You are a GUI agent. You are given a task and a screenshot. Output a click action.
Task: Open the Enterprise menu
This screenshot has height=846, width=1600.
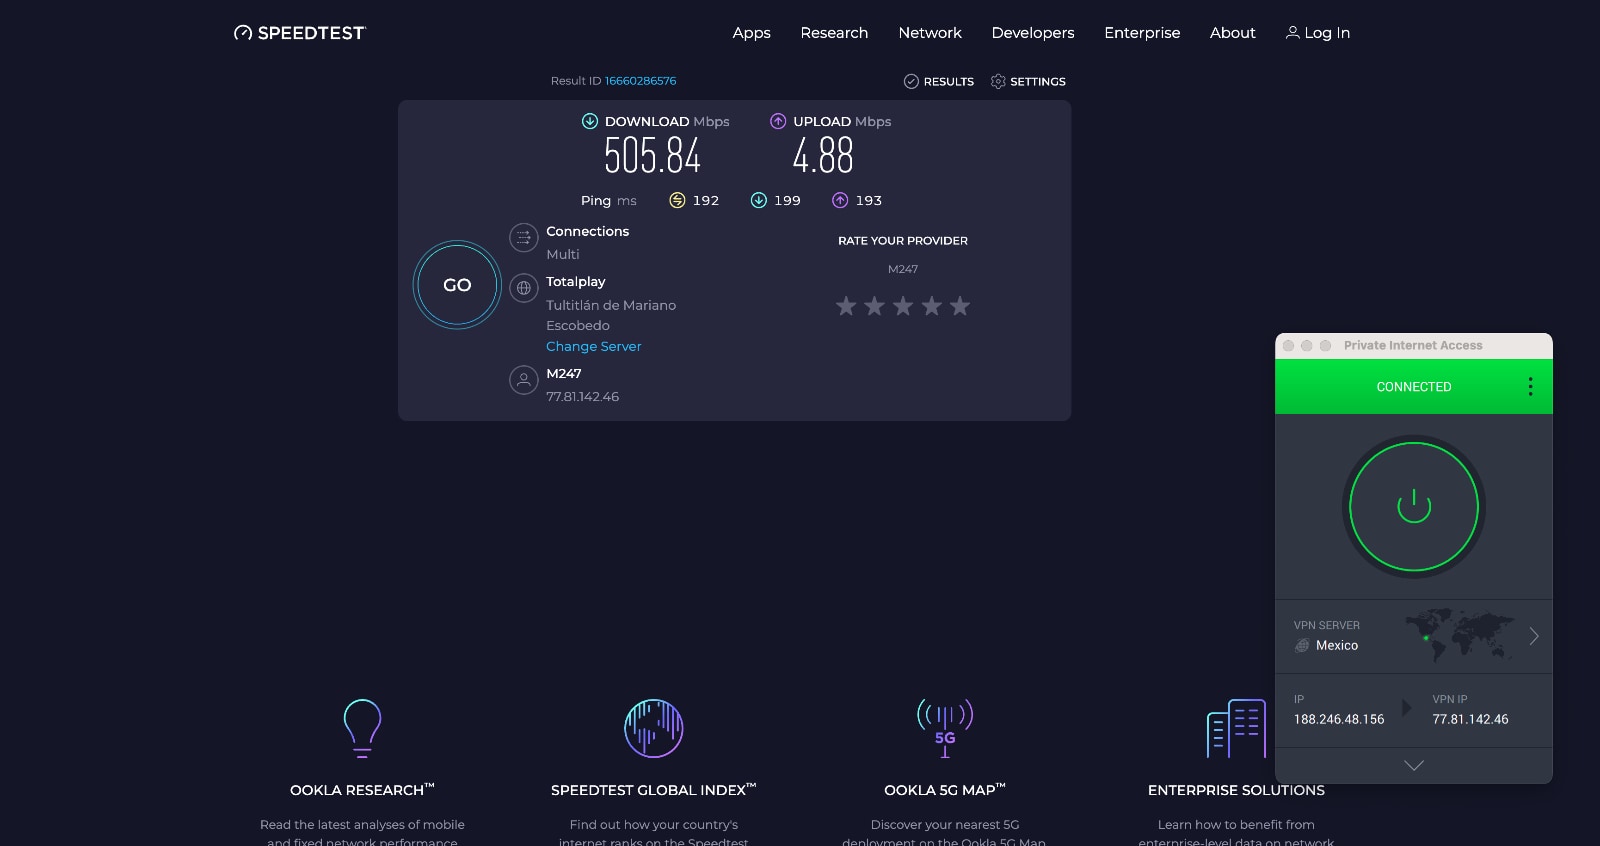click(1142, 33)
